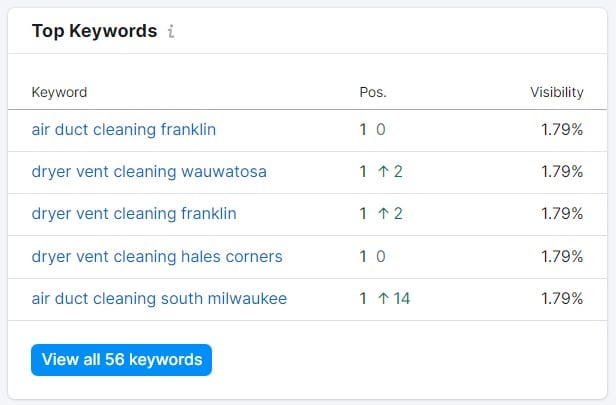Click visibility 1.79% in south milwaukee row
This screenshot has height=405, width=616.
[562, 299]
